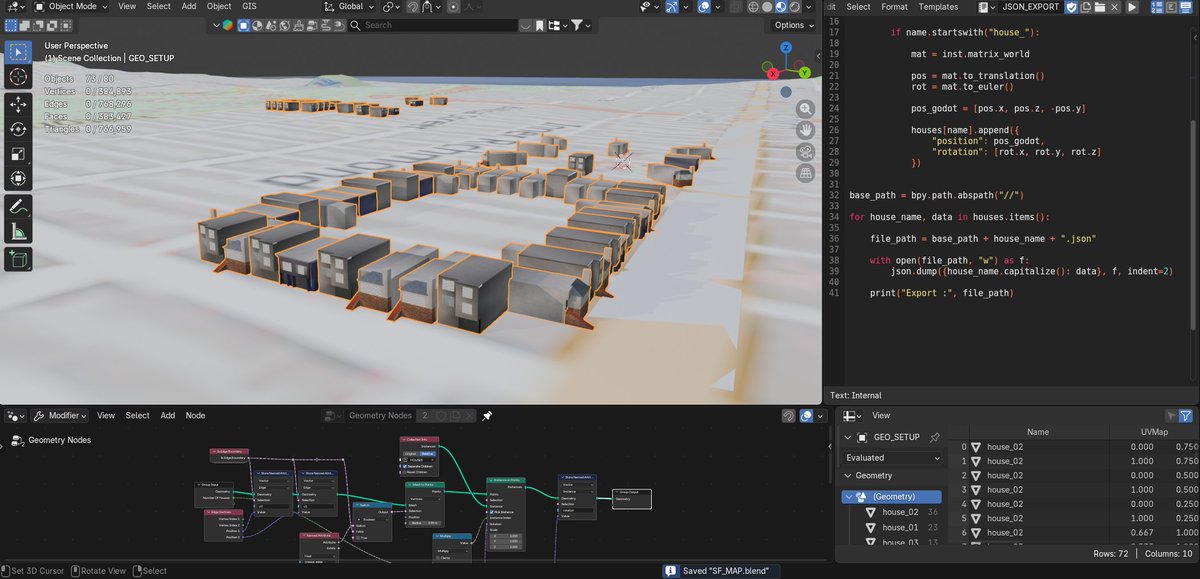This screenshot has width=1200, height=579.
Task: Click the viewport pan hand icon
Action: tap(805, 130)
